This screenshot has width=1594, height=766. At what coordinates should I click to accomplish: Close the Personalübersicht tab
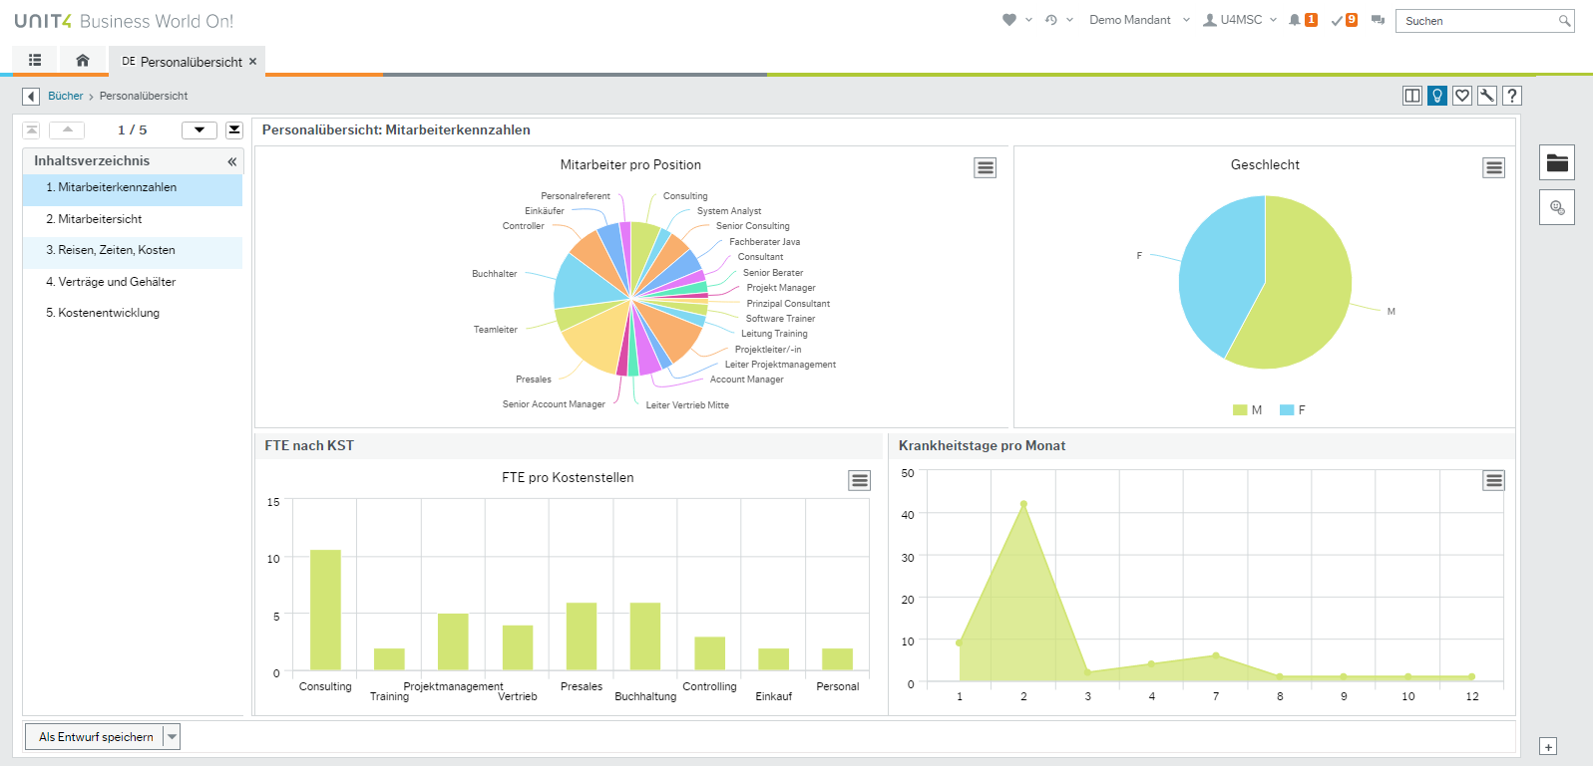253,61
